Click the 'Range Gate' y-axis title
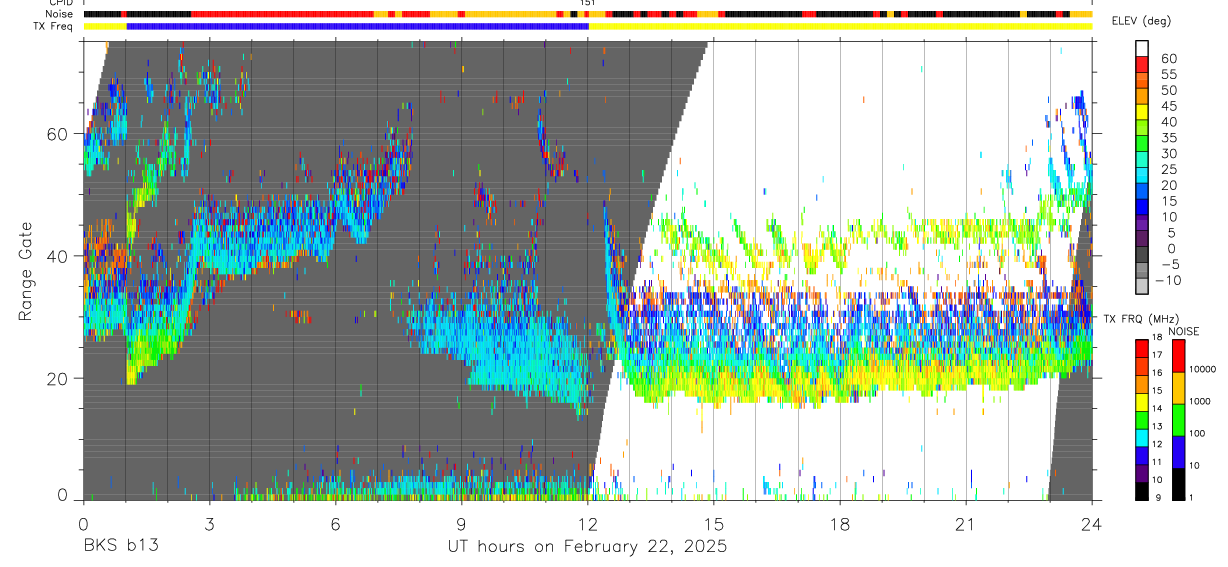 click(x=27, y=271)
